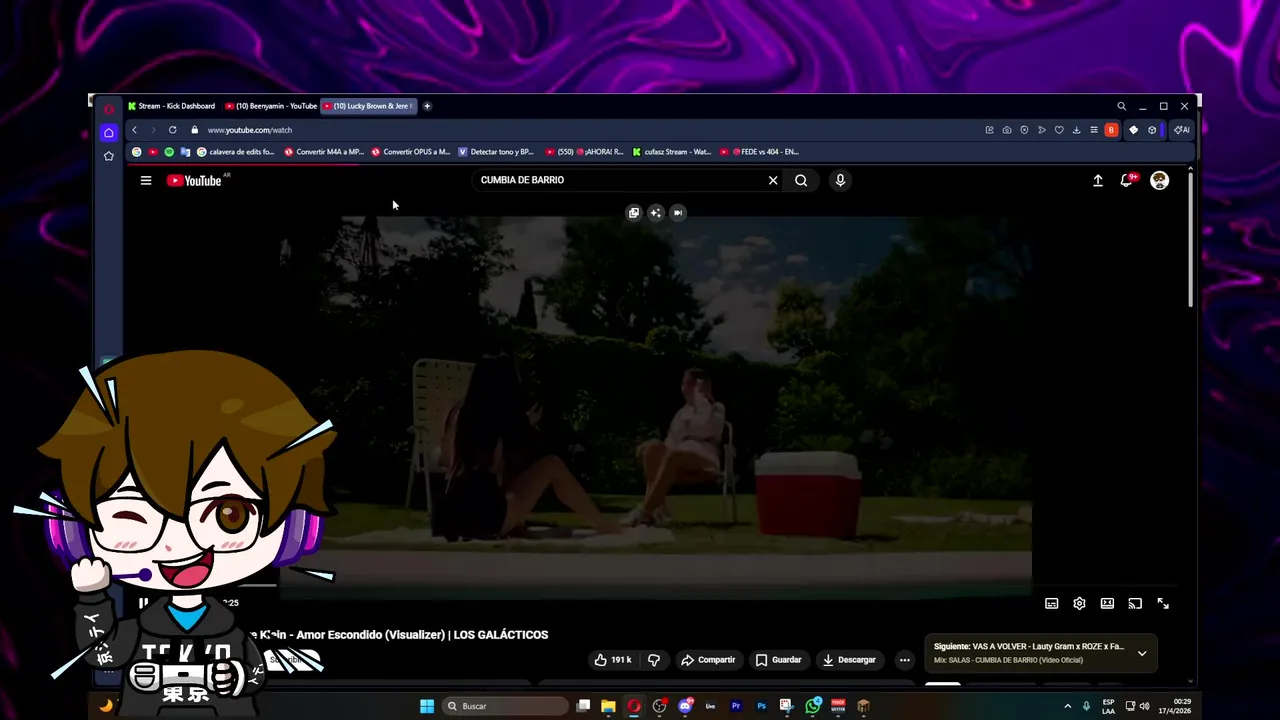Viewport: 1280px width, 720px height.
Task: Click the sparkle enhance icon above player
Action: coord(655,213)
